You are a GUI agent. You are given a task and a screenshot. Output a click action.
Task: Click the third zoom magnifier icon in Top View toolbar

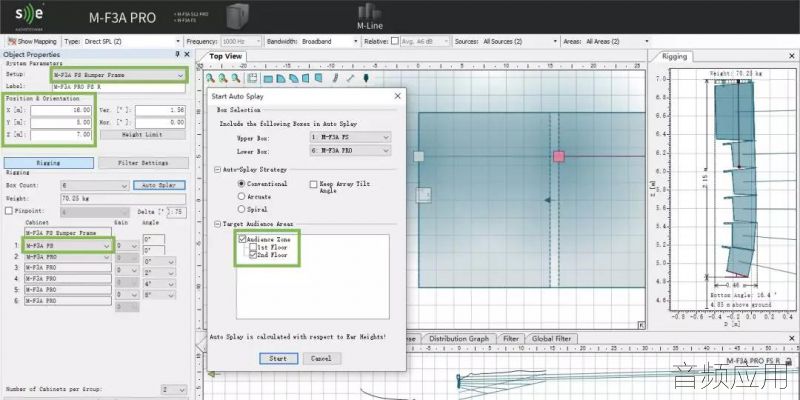click(x=235, y=78)
